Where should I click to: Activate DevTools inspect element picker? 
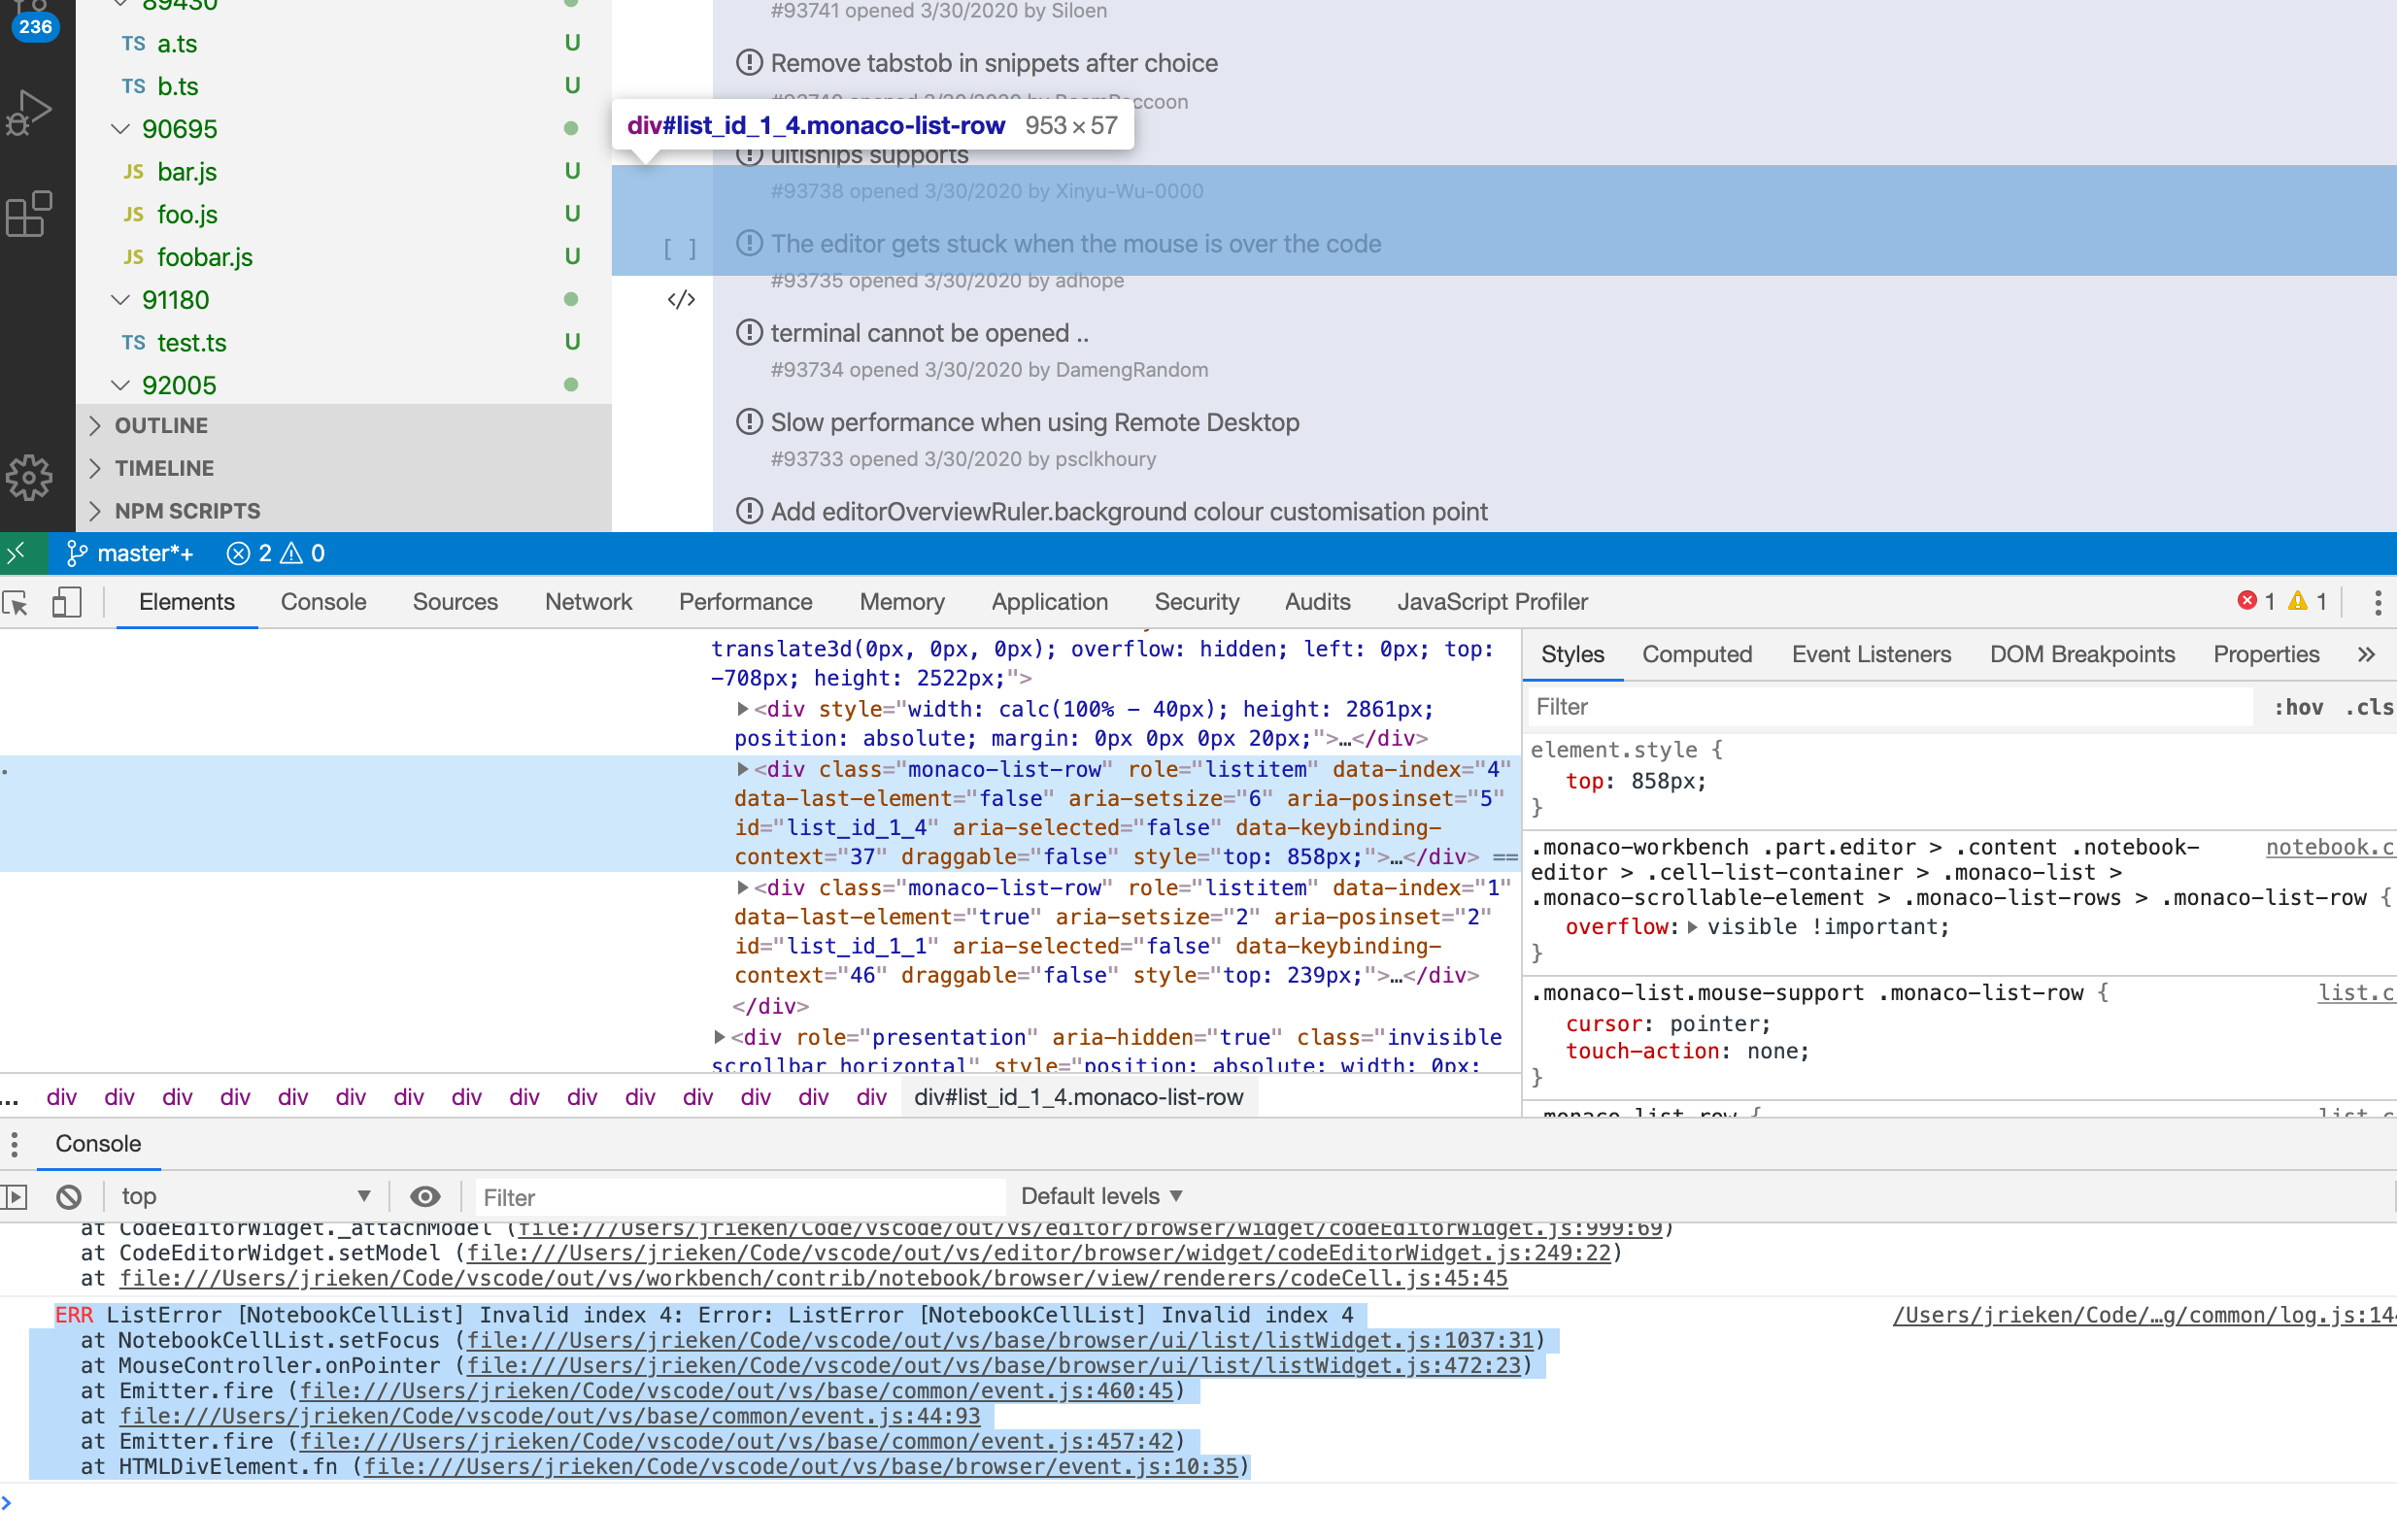click(x=16, y=602)
